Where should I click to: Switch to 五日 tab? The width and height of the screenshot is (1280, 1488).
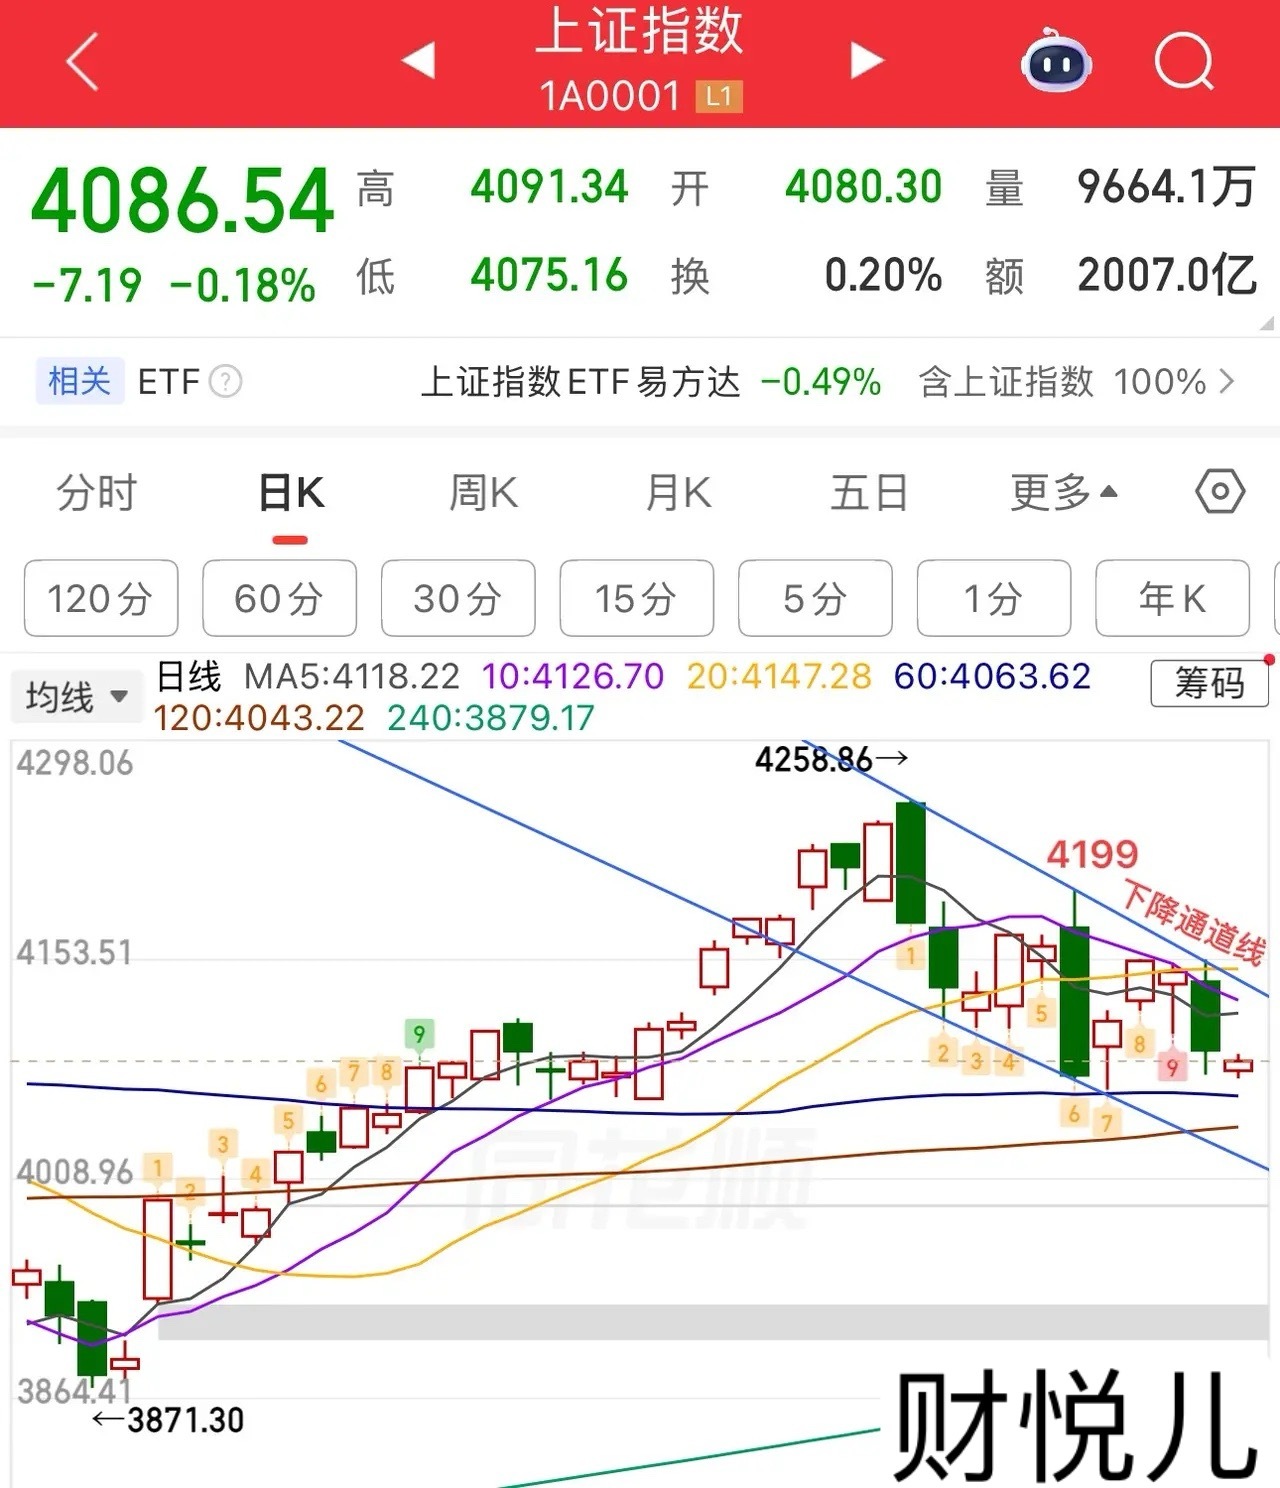click(x=869, y=493)
